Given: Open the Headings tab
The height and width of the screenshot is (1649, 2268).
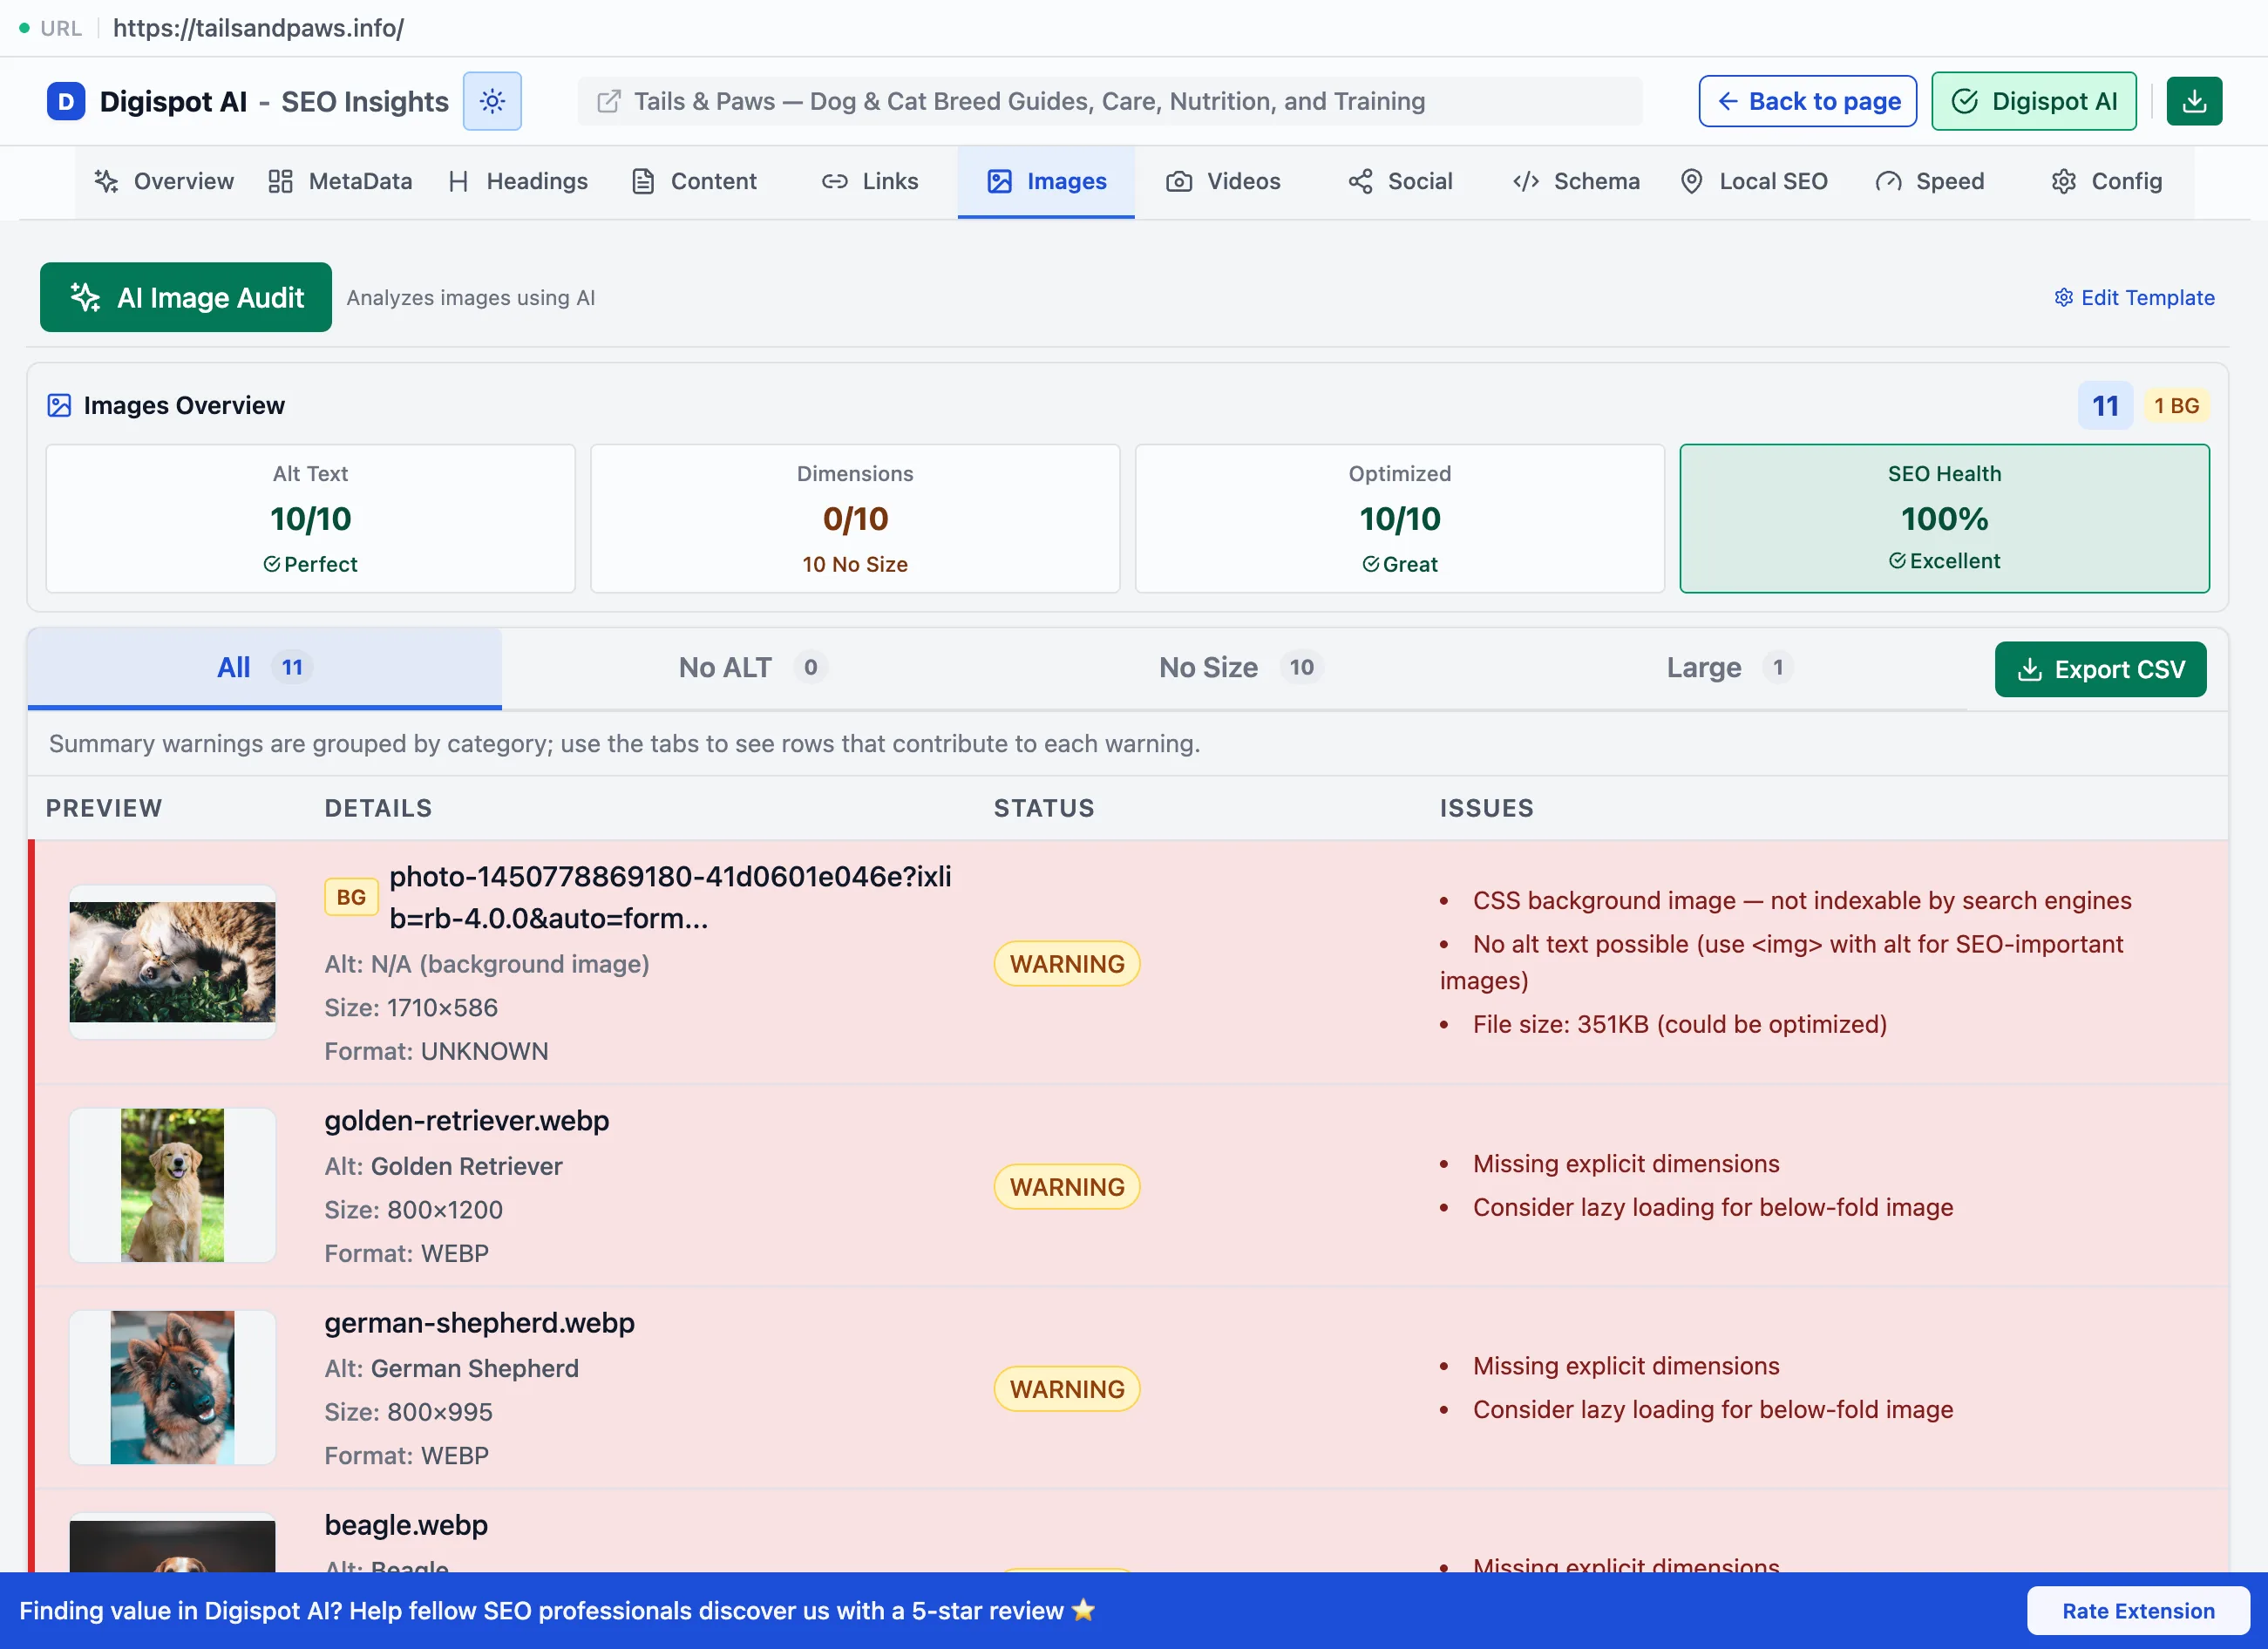Looking at the screenshot, I should (x=518, y=181).
